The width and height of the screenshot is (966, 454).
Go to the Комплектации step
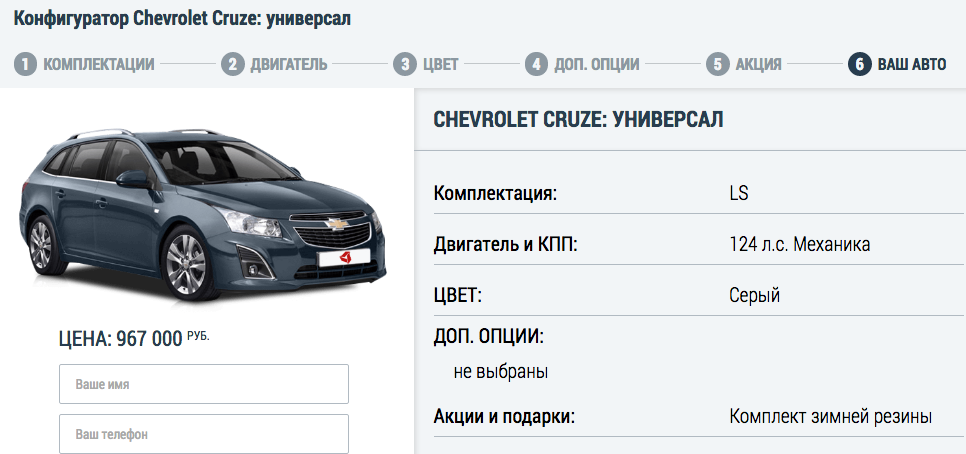pos(99,64)
